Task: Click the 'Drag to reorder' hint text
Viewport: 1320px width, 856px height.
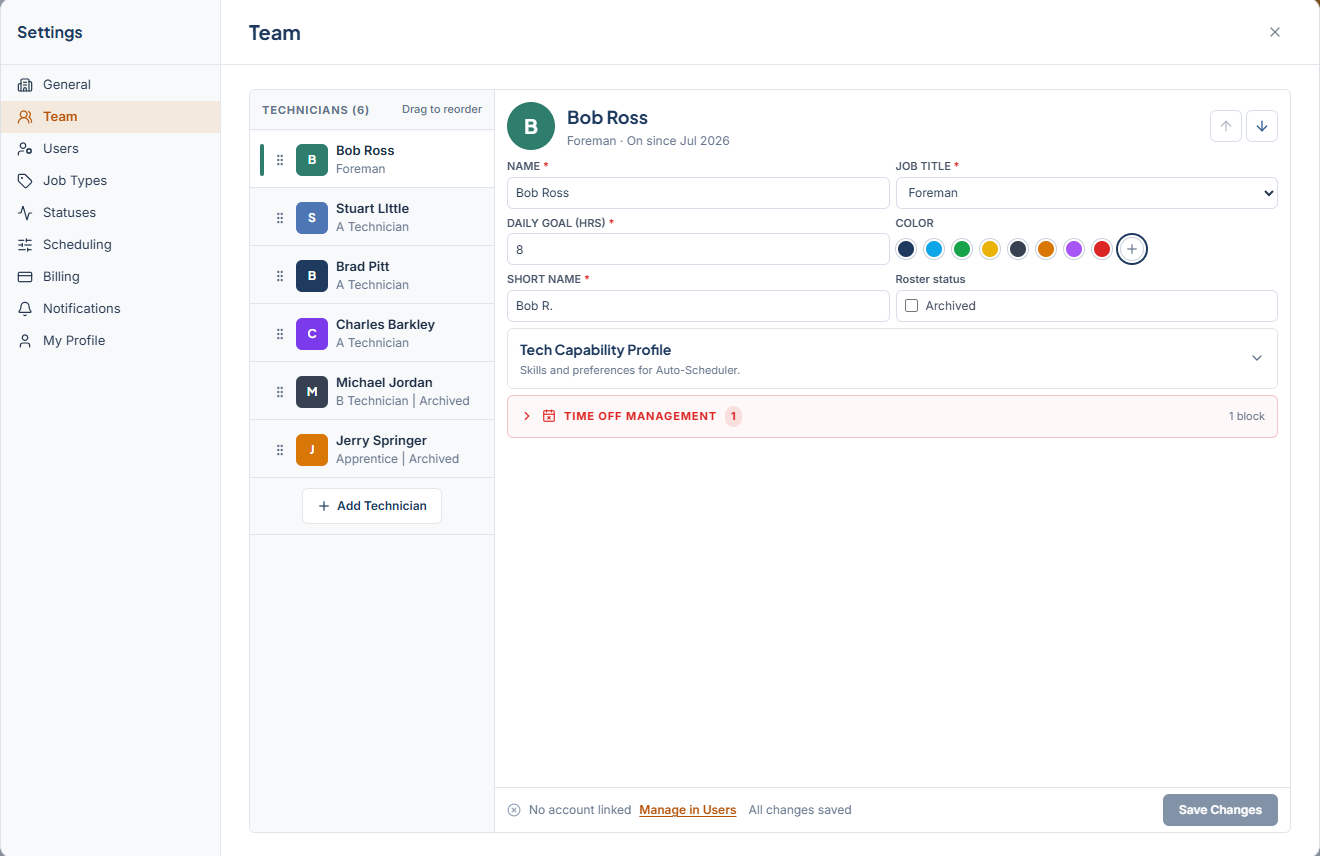Action: (x=442, y=109)
